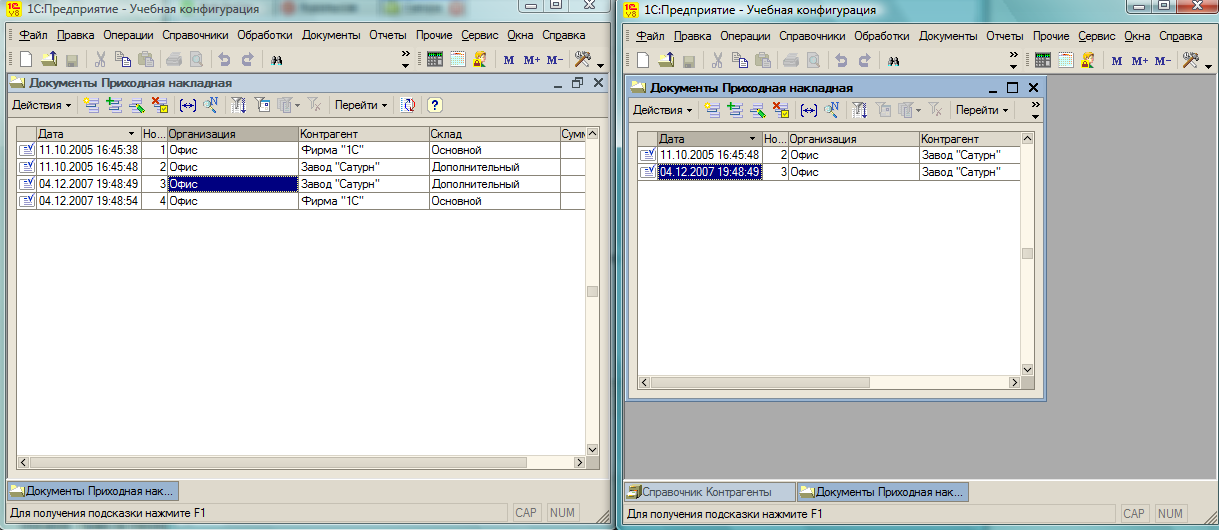
Task: Click the M+ memory button in the right window
Action: click(x=1140, y=60)
